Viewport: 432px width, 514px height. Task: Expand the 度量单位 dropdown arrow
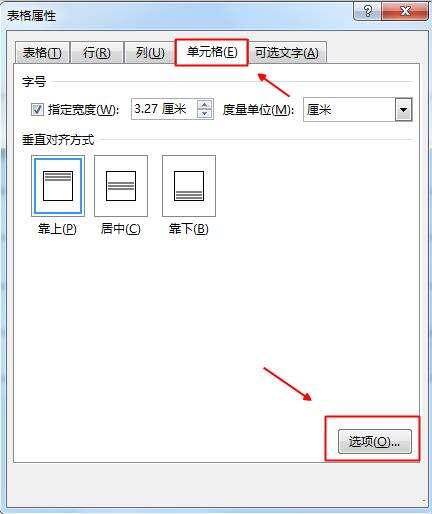pos(404,109)
